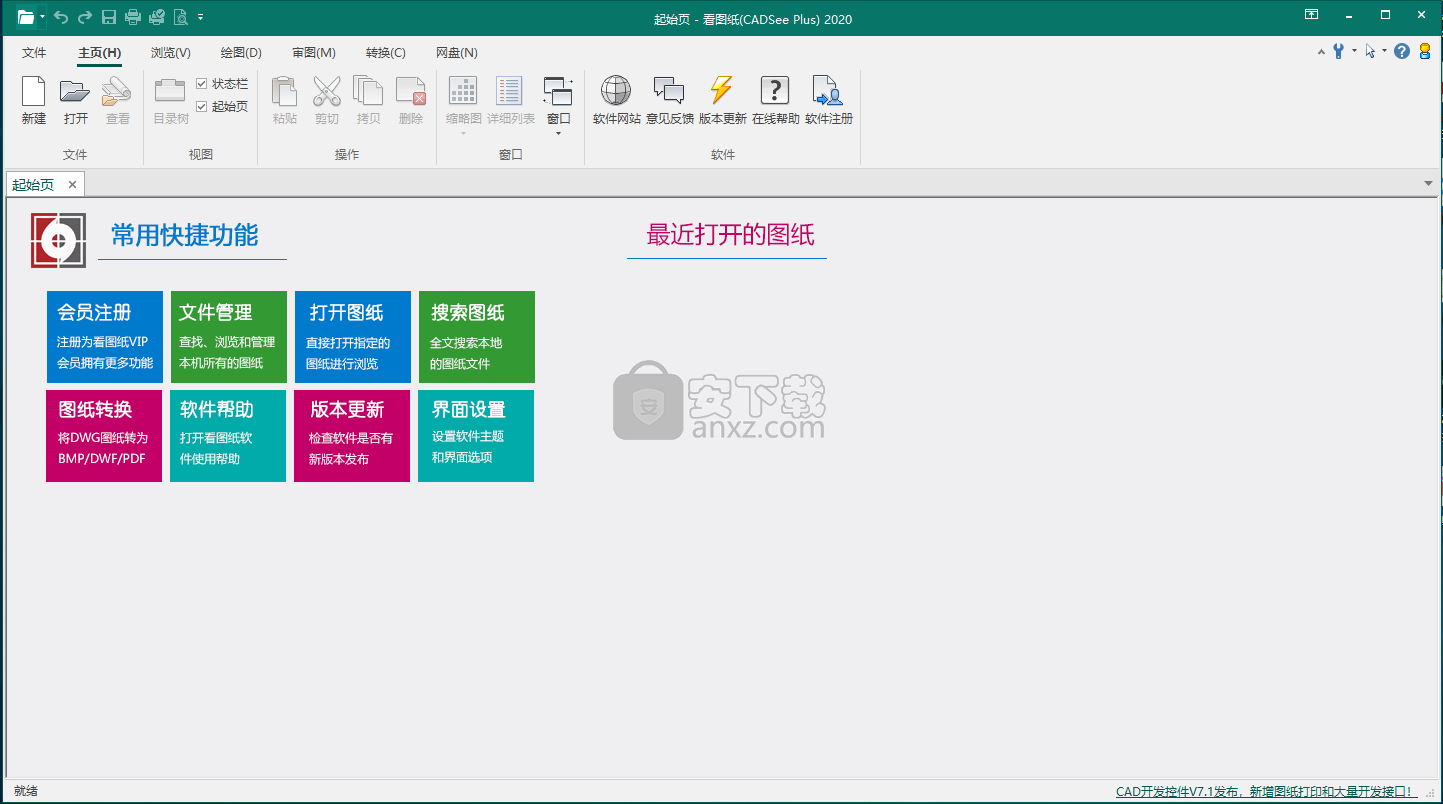
Task: Click the 最近打开的图纸 heading text
Action: [730, 235]
